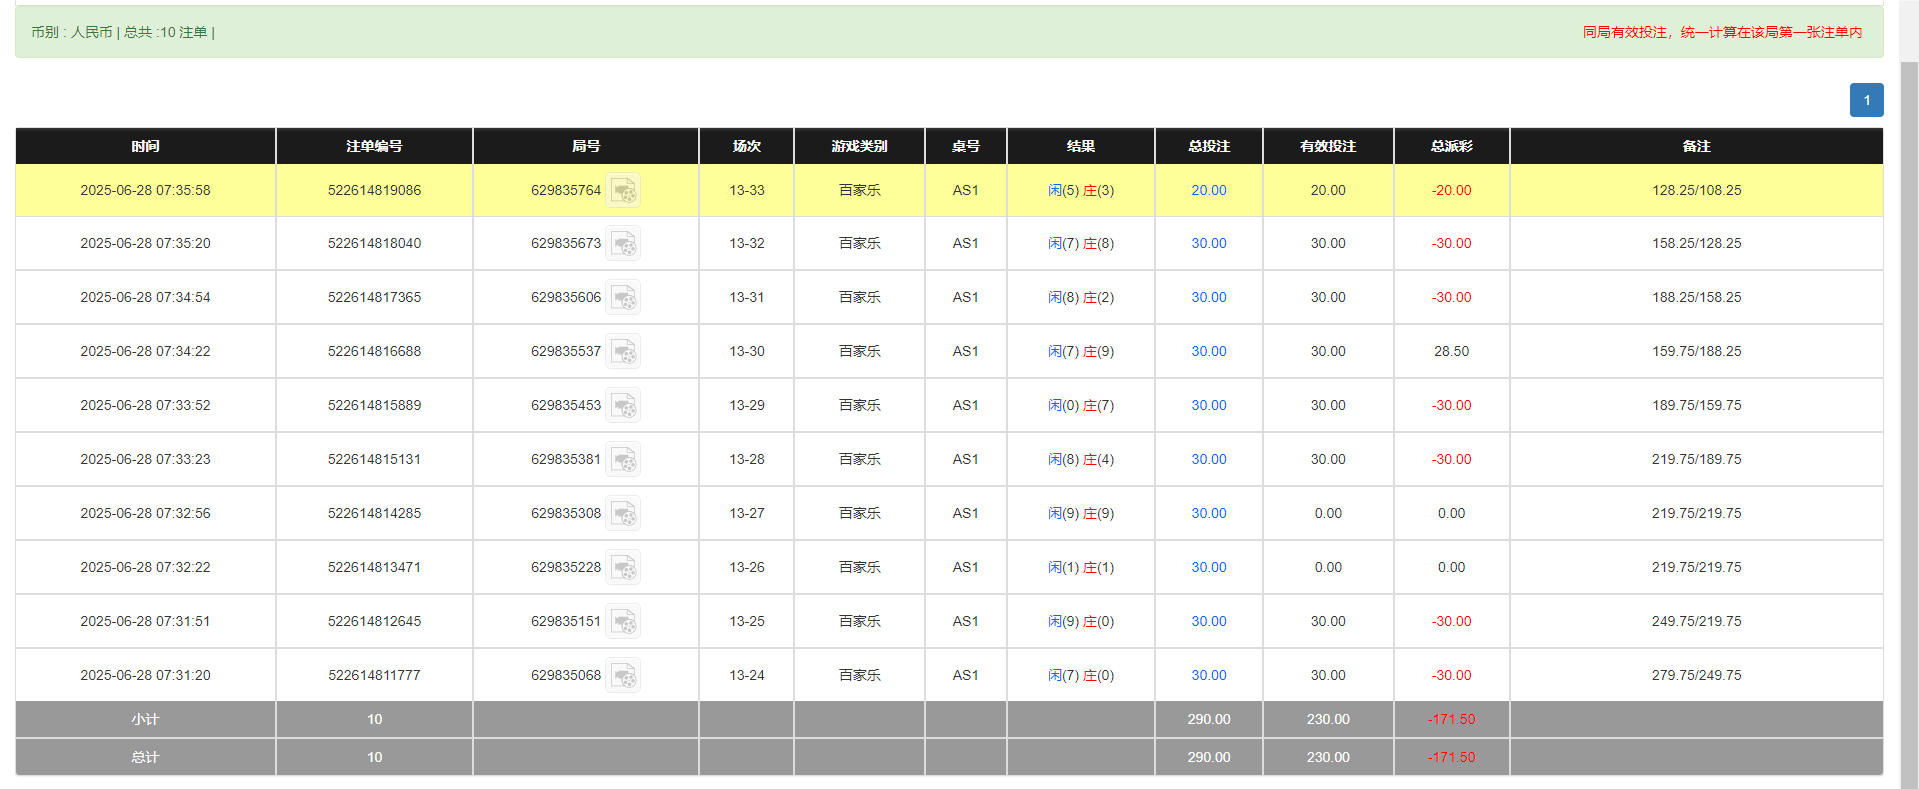Click the 注单编号 column header

(374, 146)
